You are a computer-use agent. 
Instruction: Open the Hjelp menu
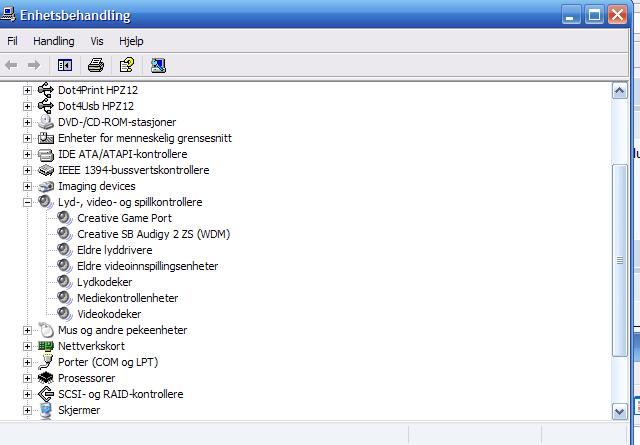(x=131, y=41)
